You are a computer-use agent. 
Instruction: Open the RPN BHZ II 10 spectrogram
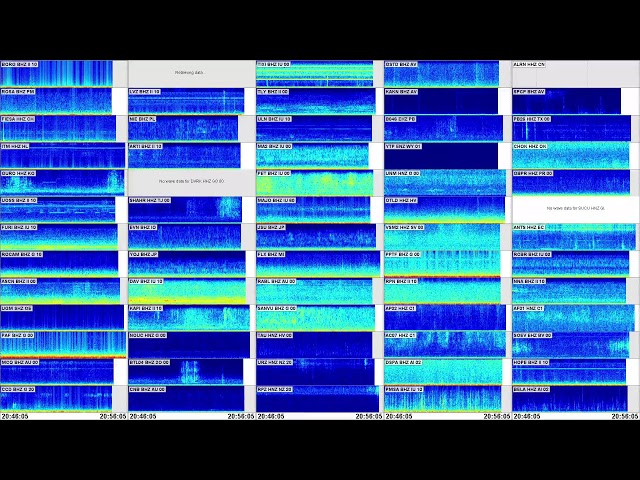442,291
